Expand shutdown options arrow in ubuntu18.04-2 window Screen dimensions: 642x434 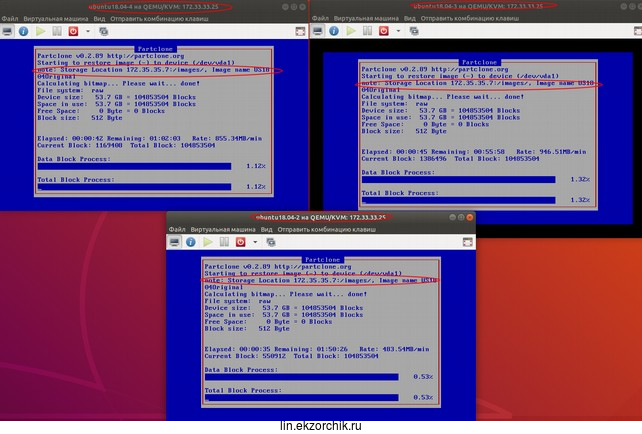click(257, 241)
